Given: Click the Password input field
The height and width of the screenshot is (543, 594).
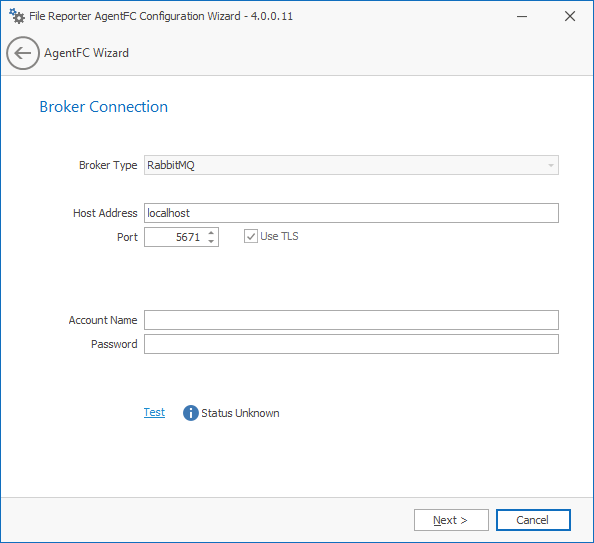Looking at the screenshot, I should 351,344.
